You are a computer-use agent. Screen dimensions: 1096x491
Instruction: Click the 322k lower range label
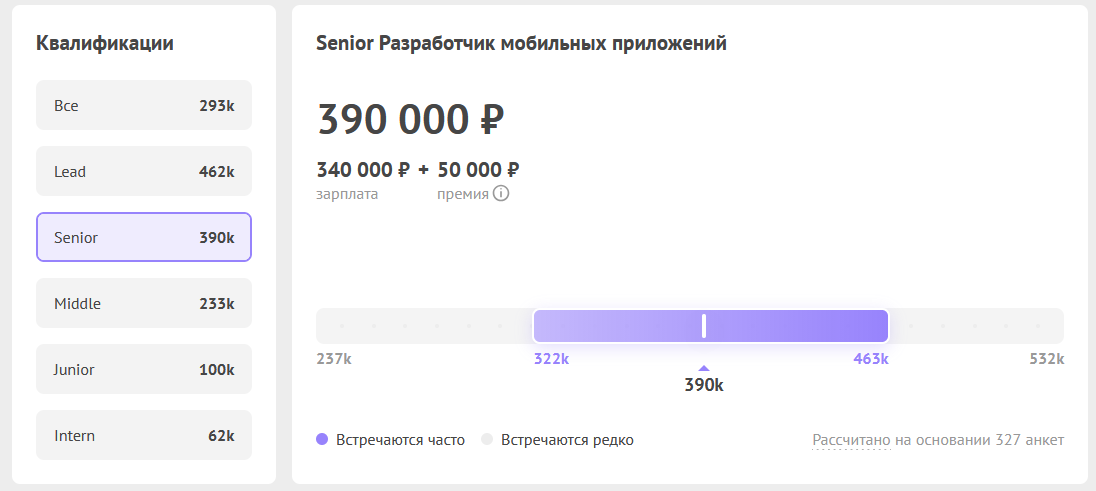tap(551, 359)
